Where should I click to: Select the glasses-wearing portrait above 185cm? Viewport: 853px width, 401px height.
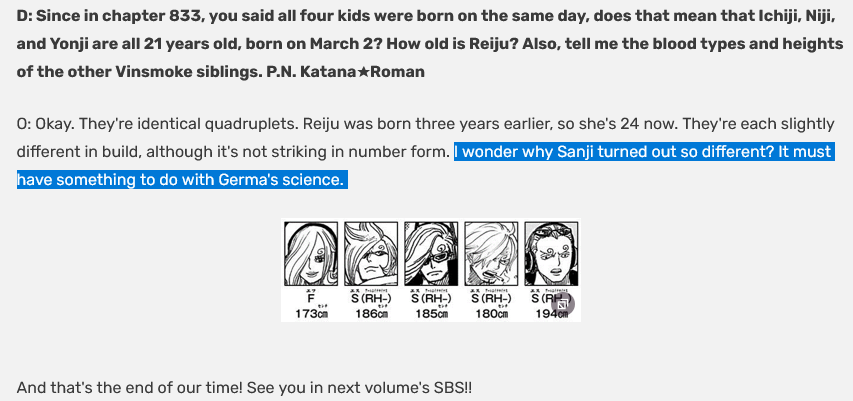click(x=431, y=253)
